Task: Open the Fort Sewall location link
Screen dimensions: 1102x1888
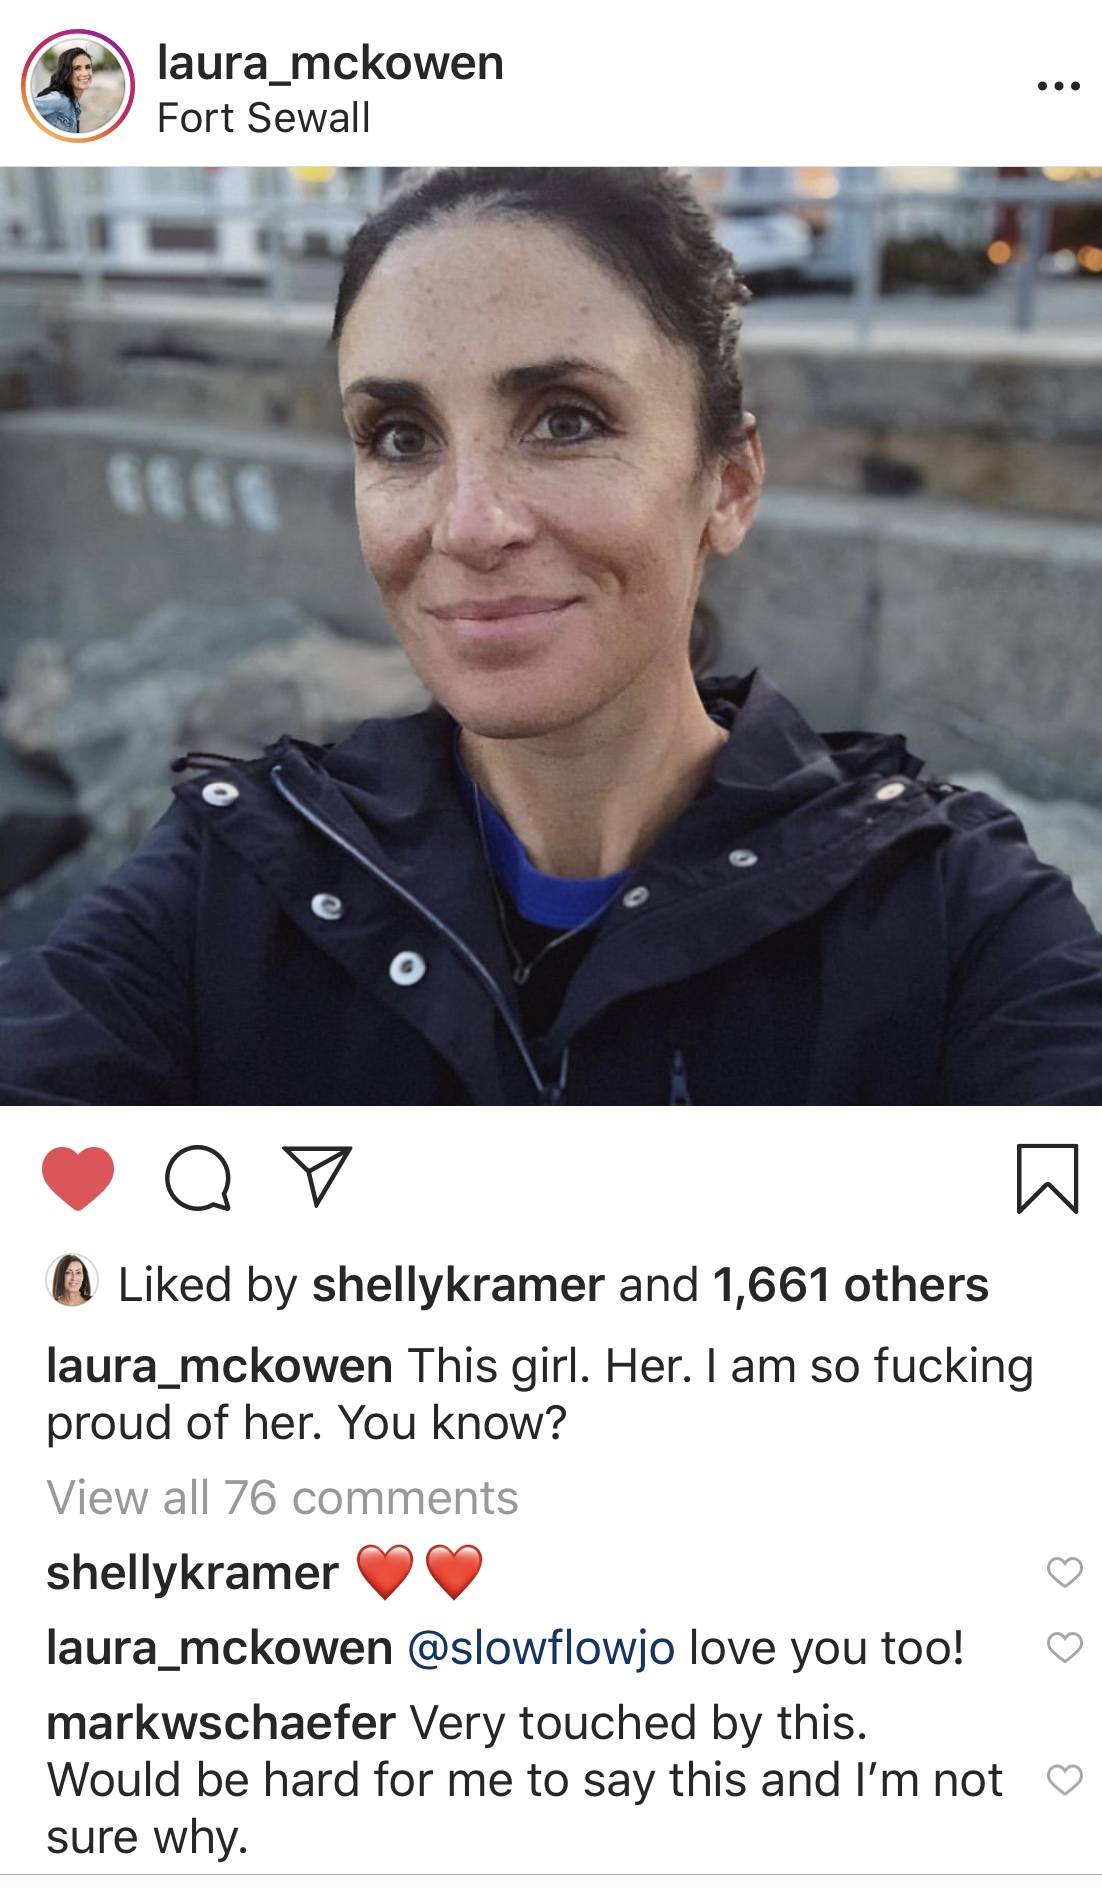Action: (x=264, y=118)
